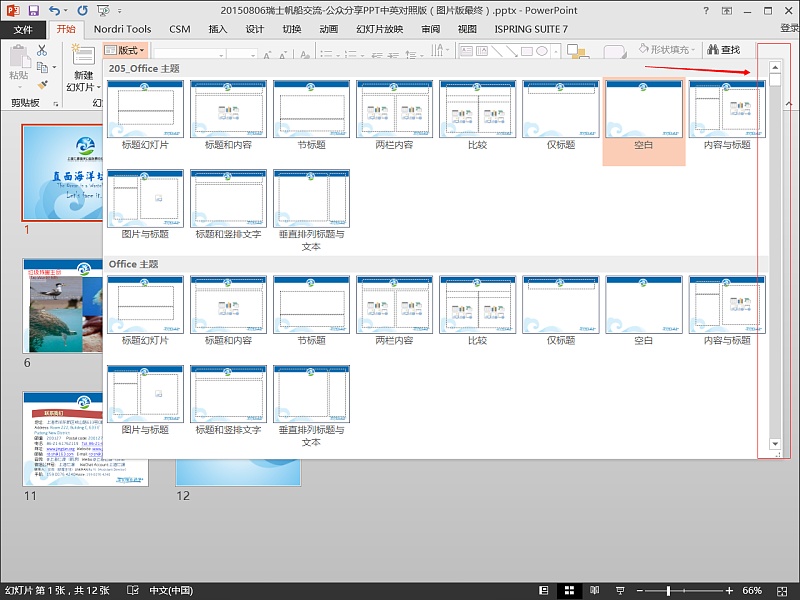800x600 pixels.
Task: Open the Shape Fill dropdown
Action: [667, 49]
